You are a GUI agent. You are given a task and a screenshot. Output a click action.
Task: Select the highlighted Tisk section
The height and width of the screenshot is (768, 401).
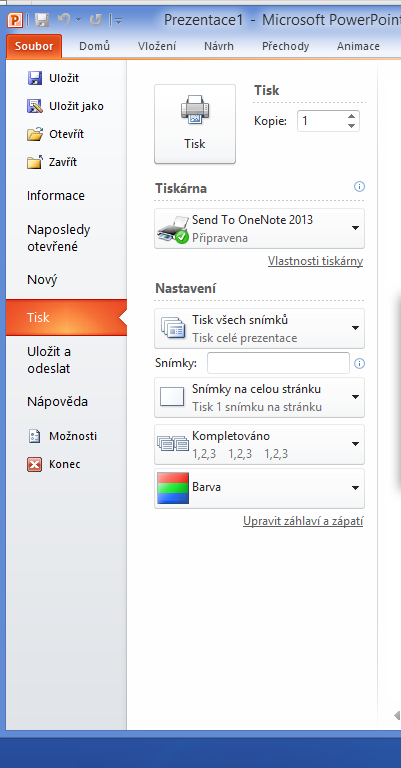coord(66,317)
